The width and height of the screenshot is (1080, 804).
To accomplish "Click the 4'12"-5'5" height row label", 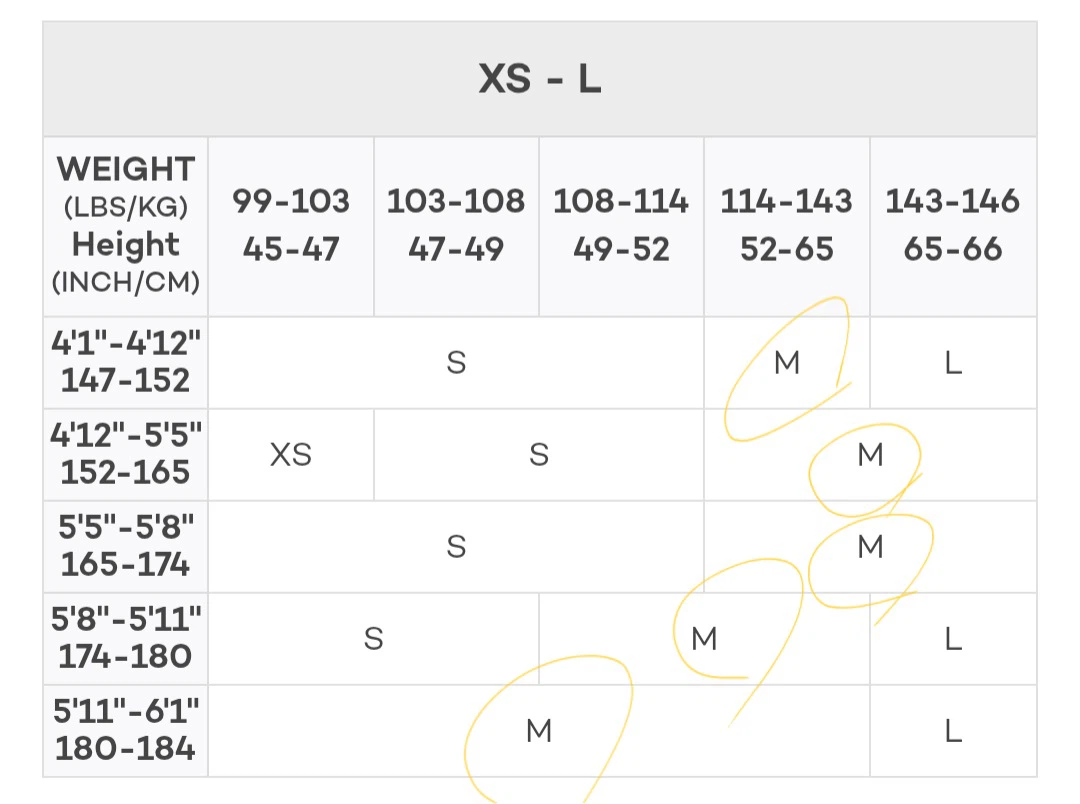I will click(x=125, y=455).
